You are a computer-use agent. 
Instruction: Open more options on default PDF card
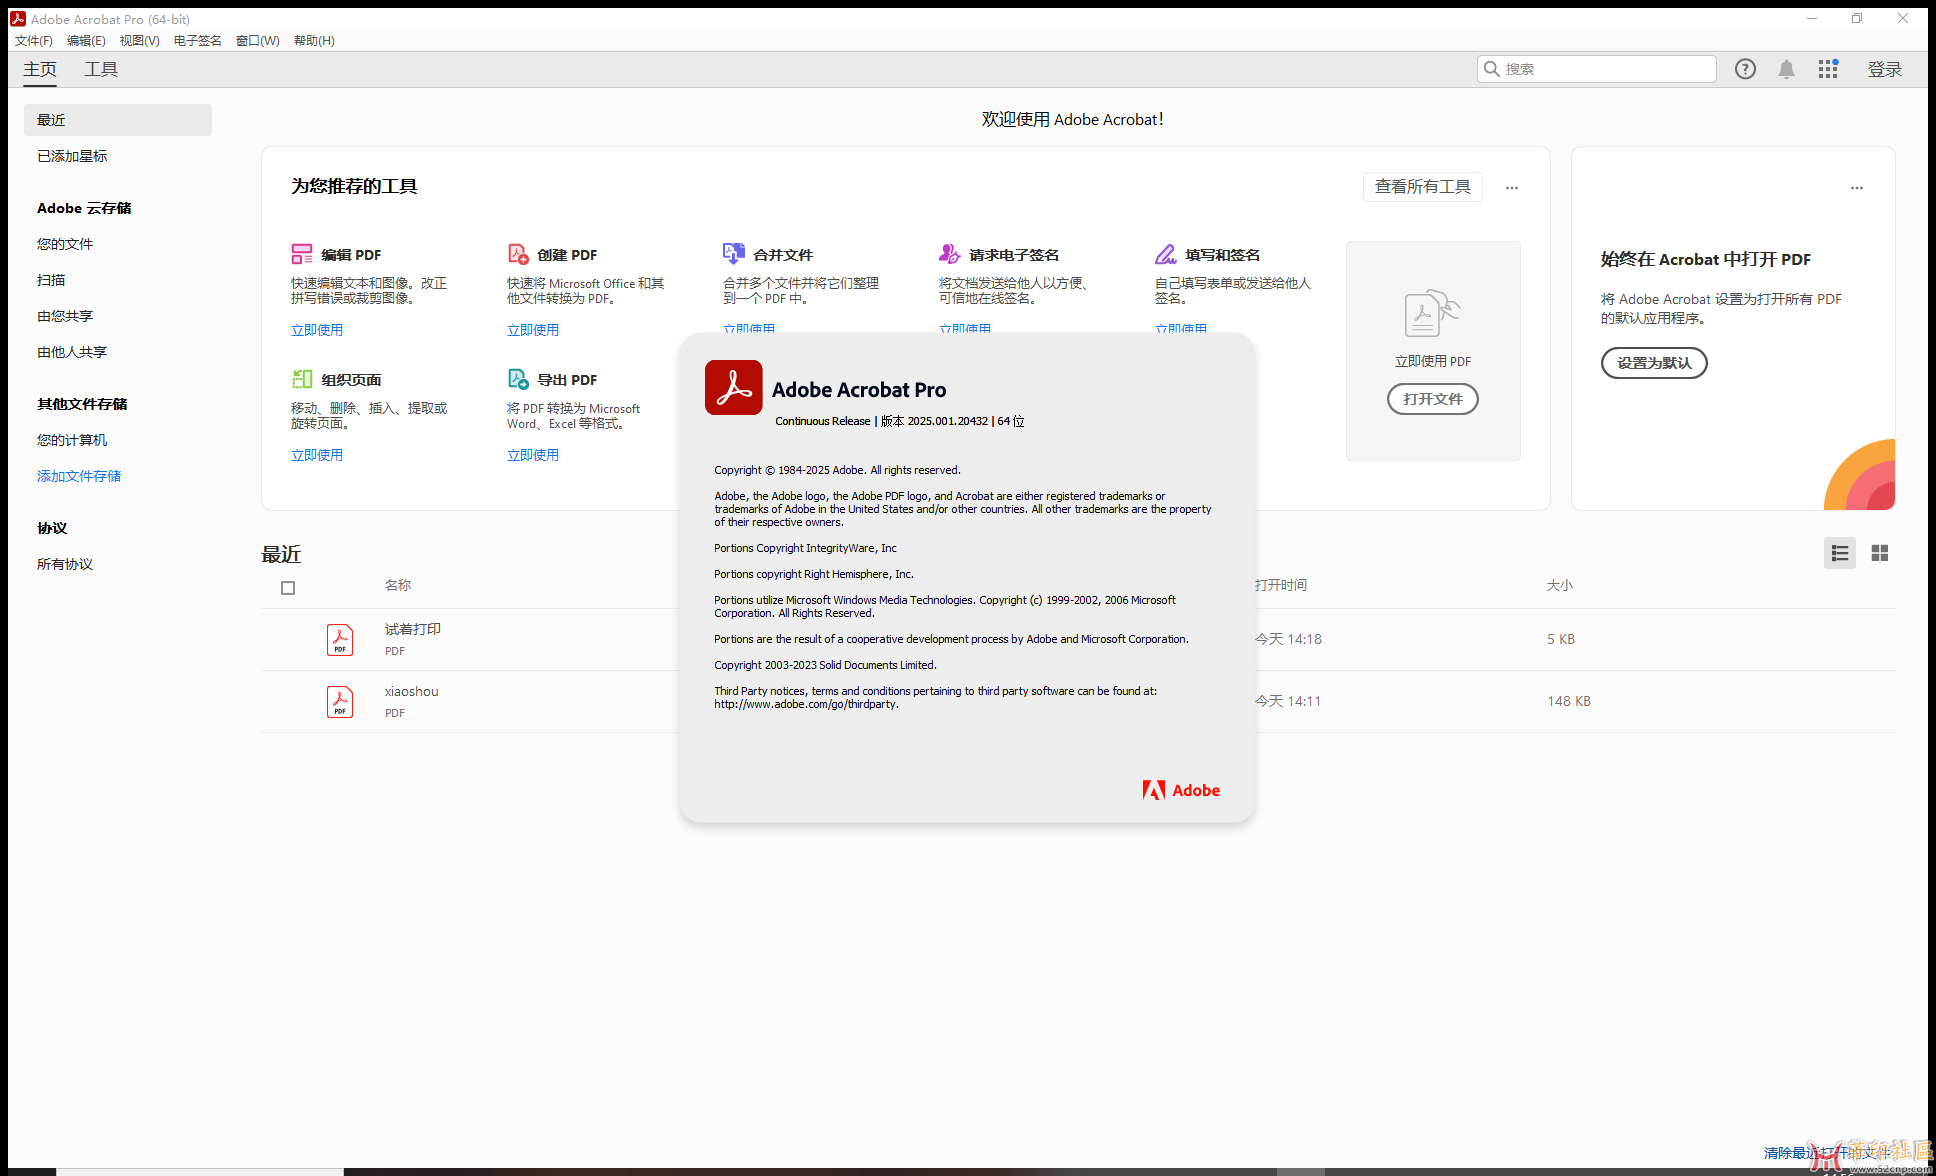pos(1857,188)
